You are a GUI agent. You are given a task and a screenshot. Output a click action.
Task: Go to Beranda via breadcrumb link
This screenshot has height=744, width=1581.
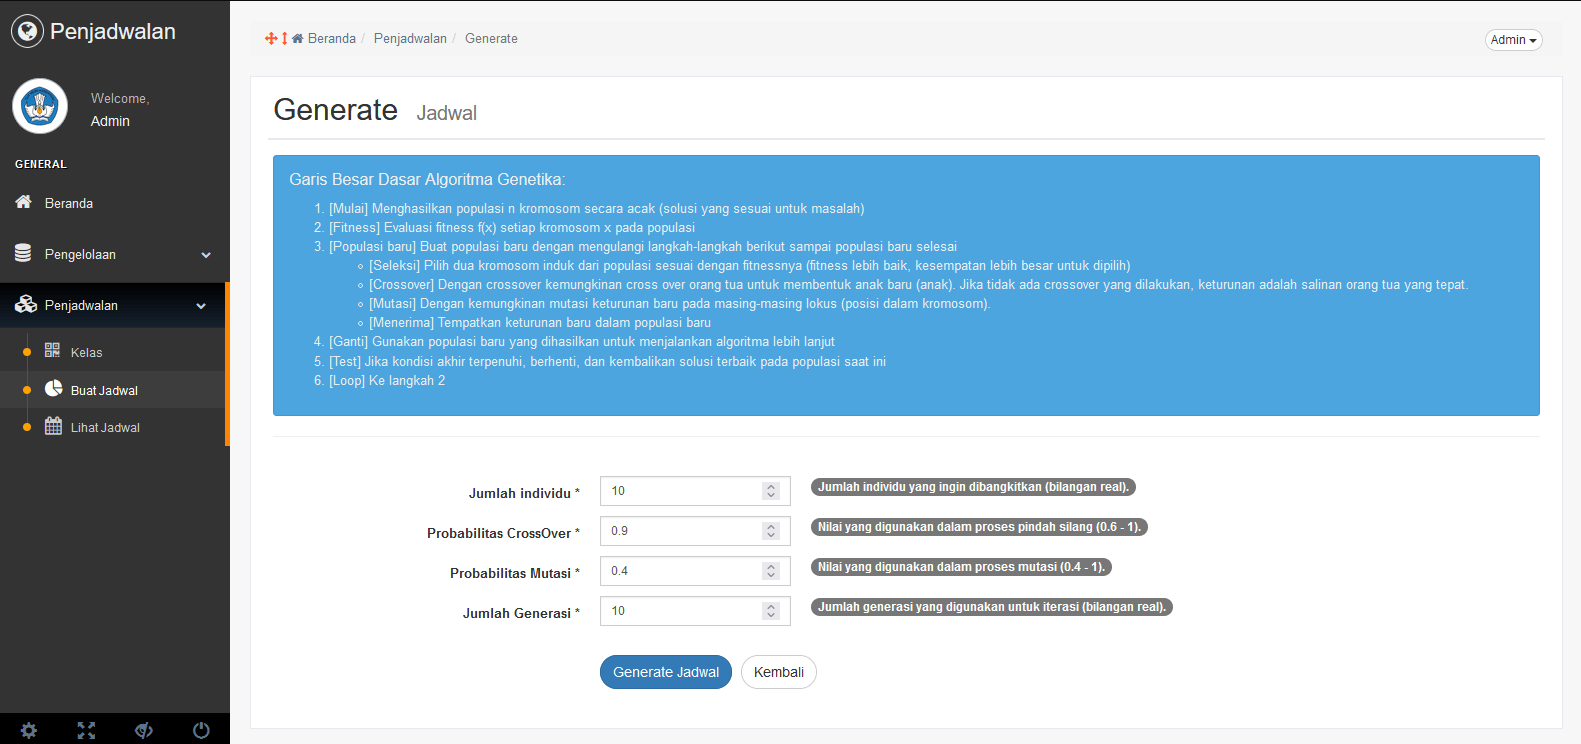pos(332,38)
